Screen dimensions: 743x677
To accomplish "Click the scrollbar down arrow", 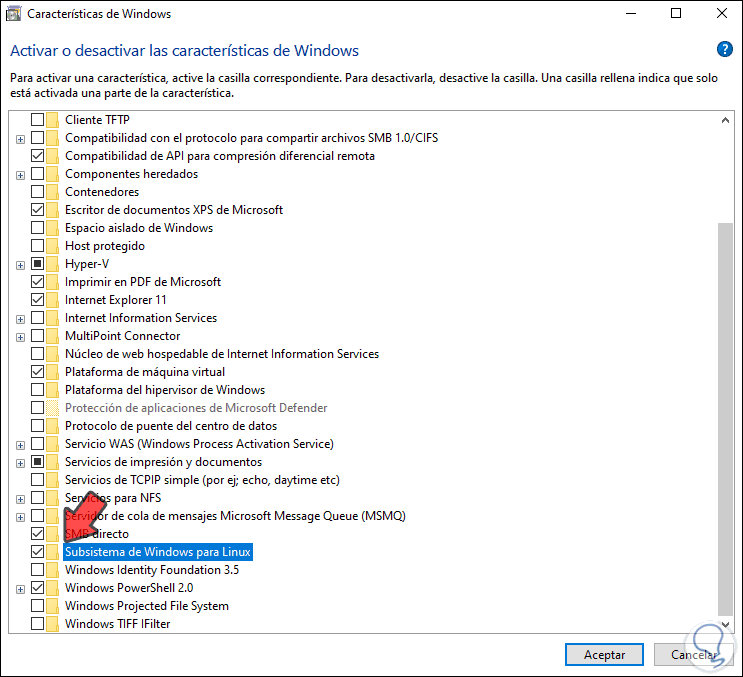I will coord(725,625).
